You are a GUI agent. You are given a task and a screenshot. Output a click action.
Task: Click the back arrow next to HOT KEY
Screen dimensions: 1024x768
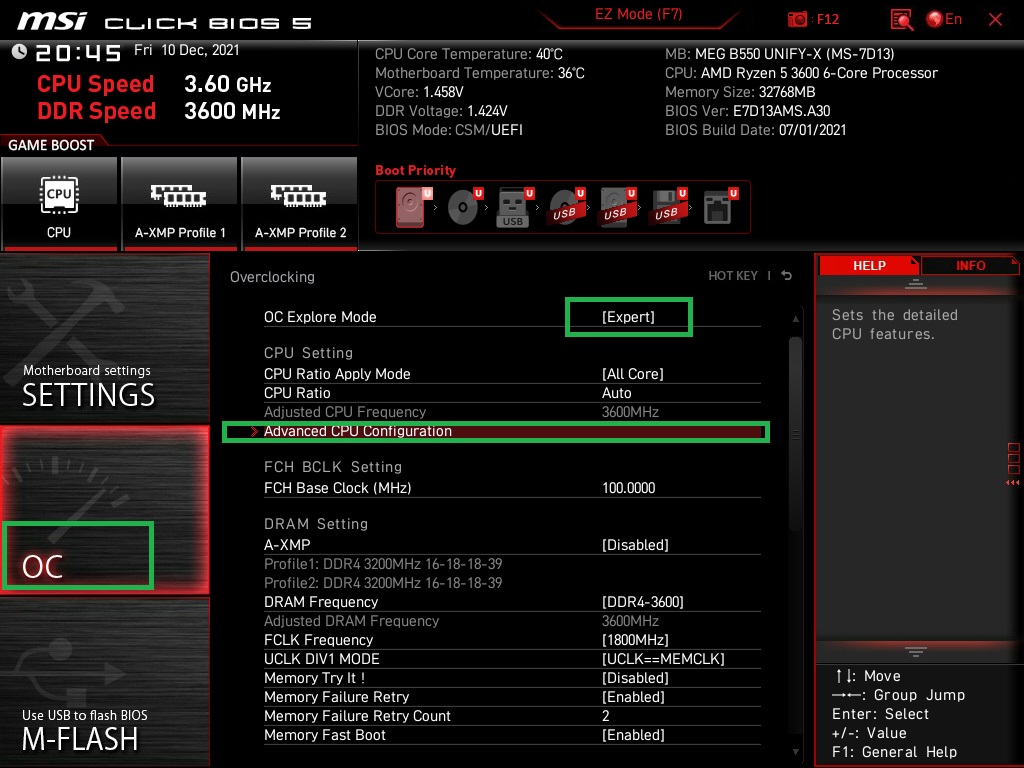[787, 276]
